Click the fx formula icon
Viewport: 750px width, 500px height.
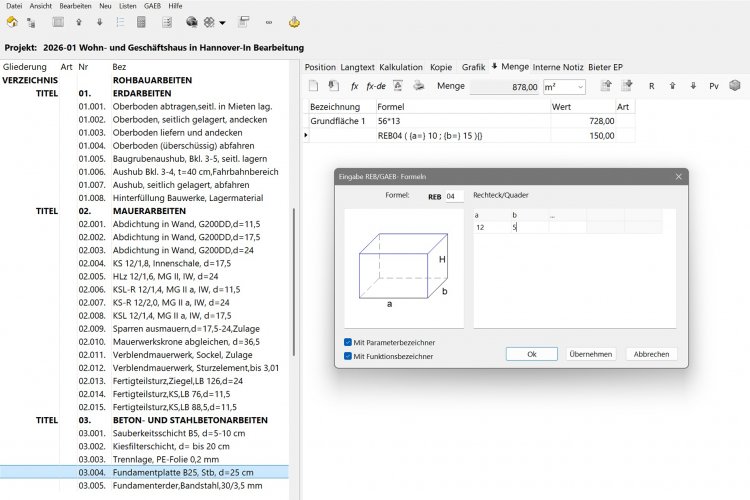354,86
